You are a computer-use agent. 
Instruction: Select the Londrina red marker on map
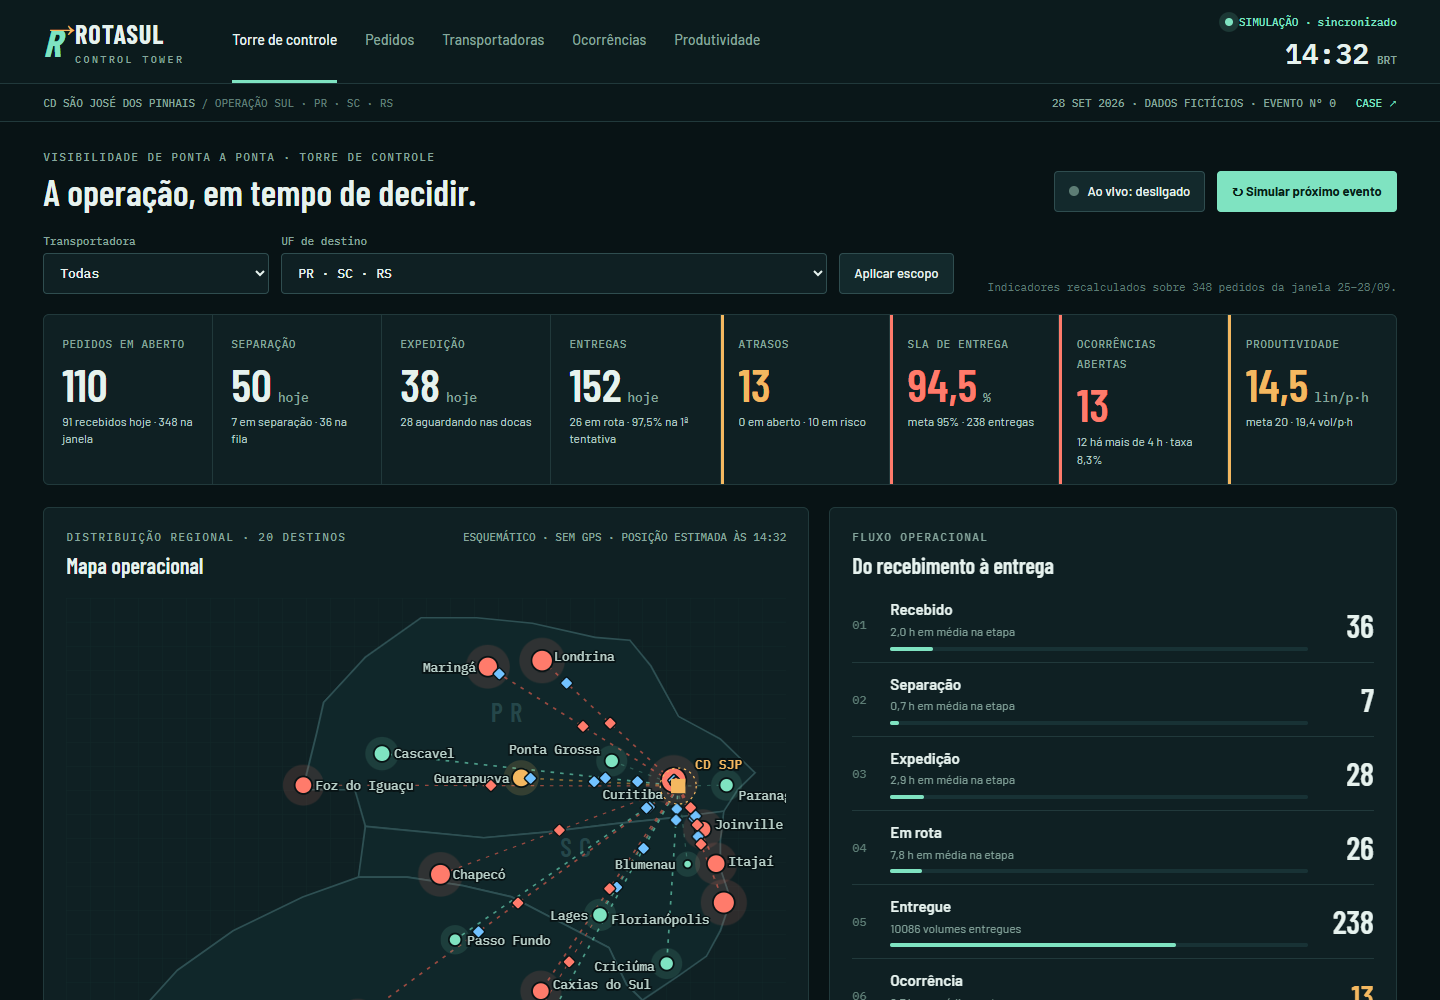[542, 660]
